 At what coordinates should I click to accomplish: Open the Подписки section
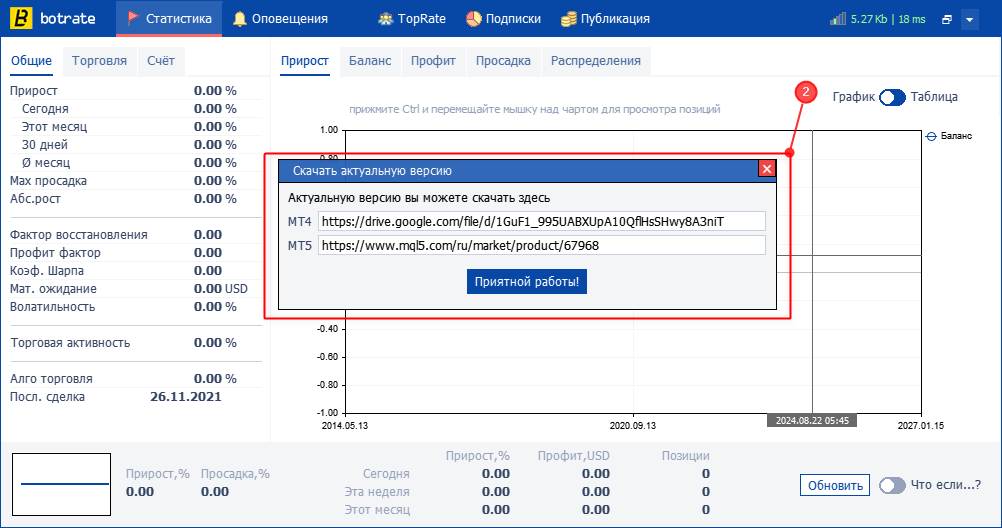pyautogui.click(x=503, y=19)
